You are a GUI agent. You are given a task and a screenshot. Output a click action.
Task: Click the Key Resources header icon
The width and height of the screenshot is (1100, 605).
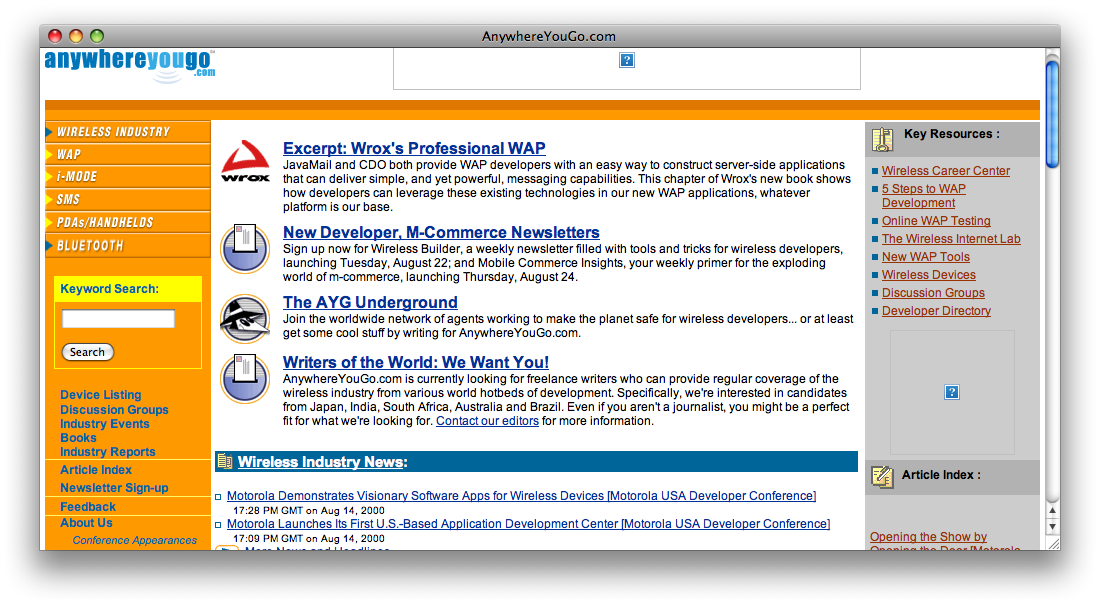(x=883, y=140)
